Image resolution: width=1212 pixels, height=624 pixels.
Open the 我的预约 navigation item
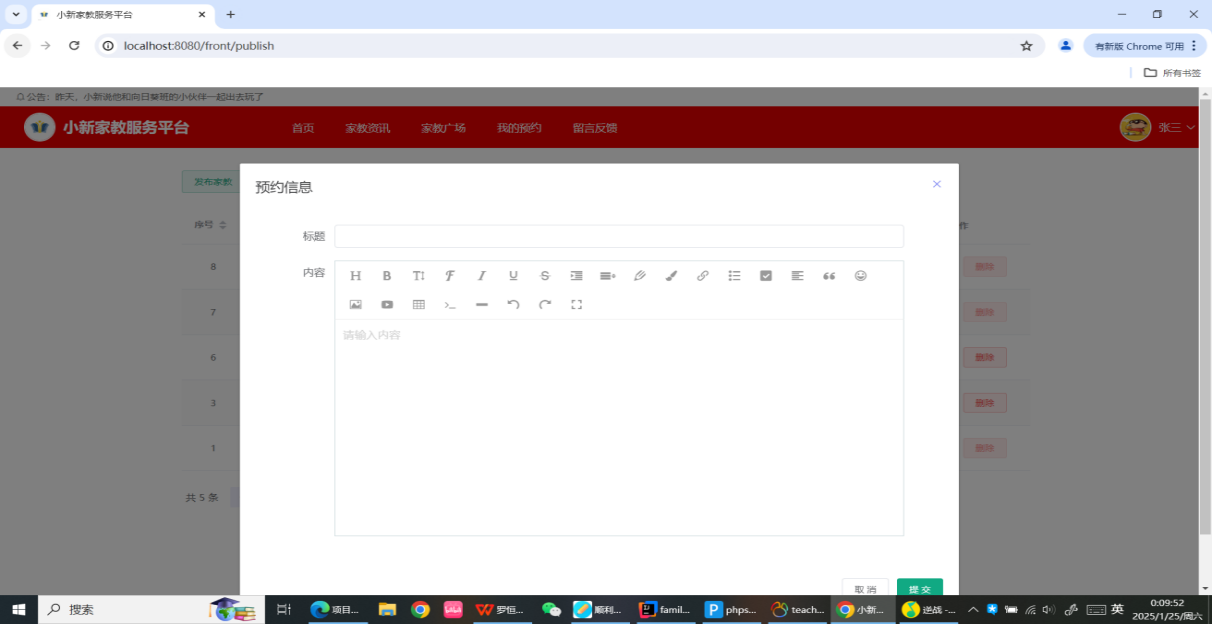[x=519, y=128]
